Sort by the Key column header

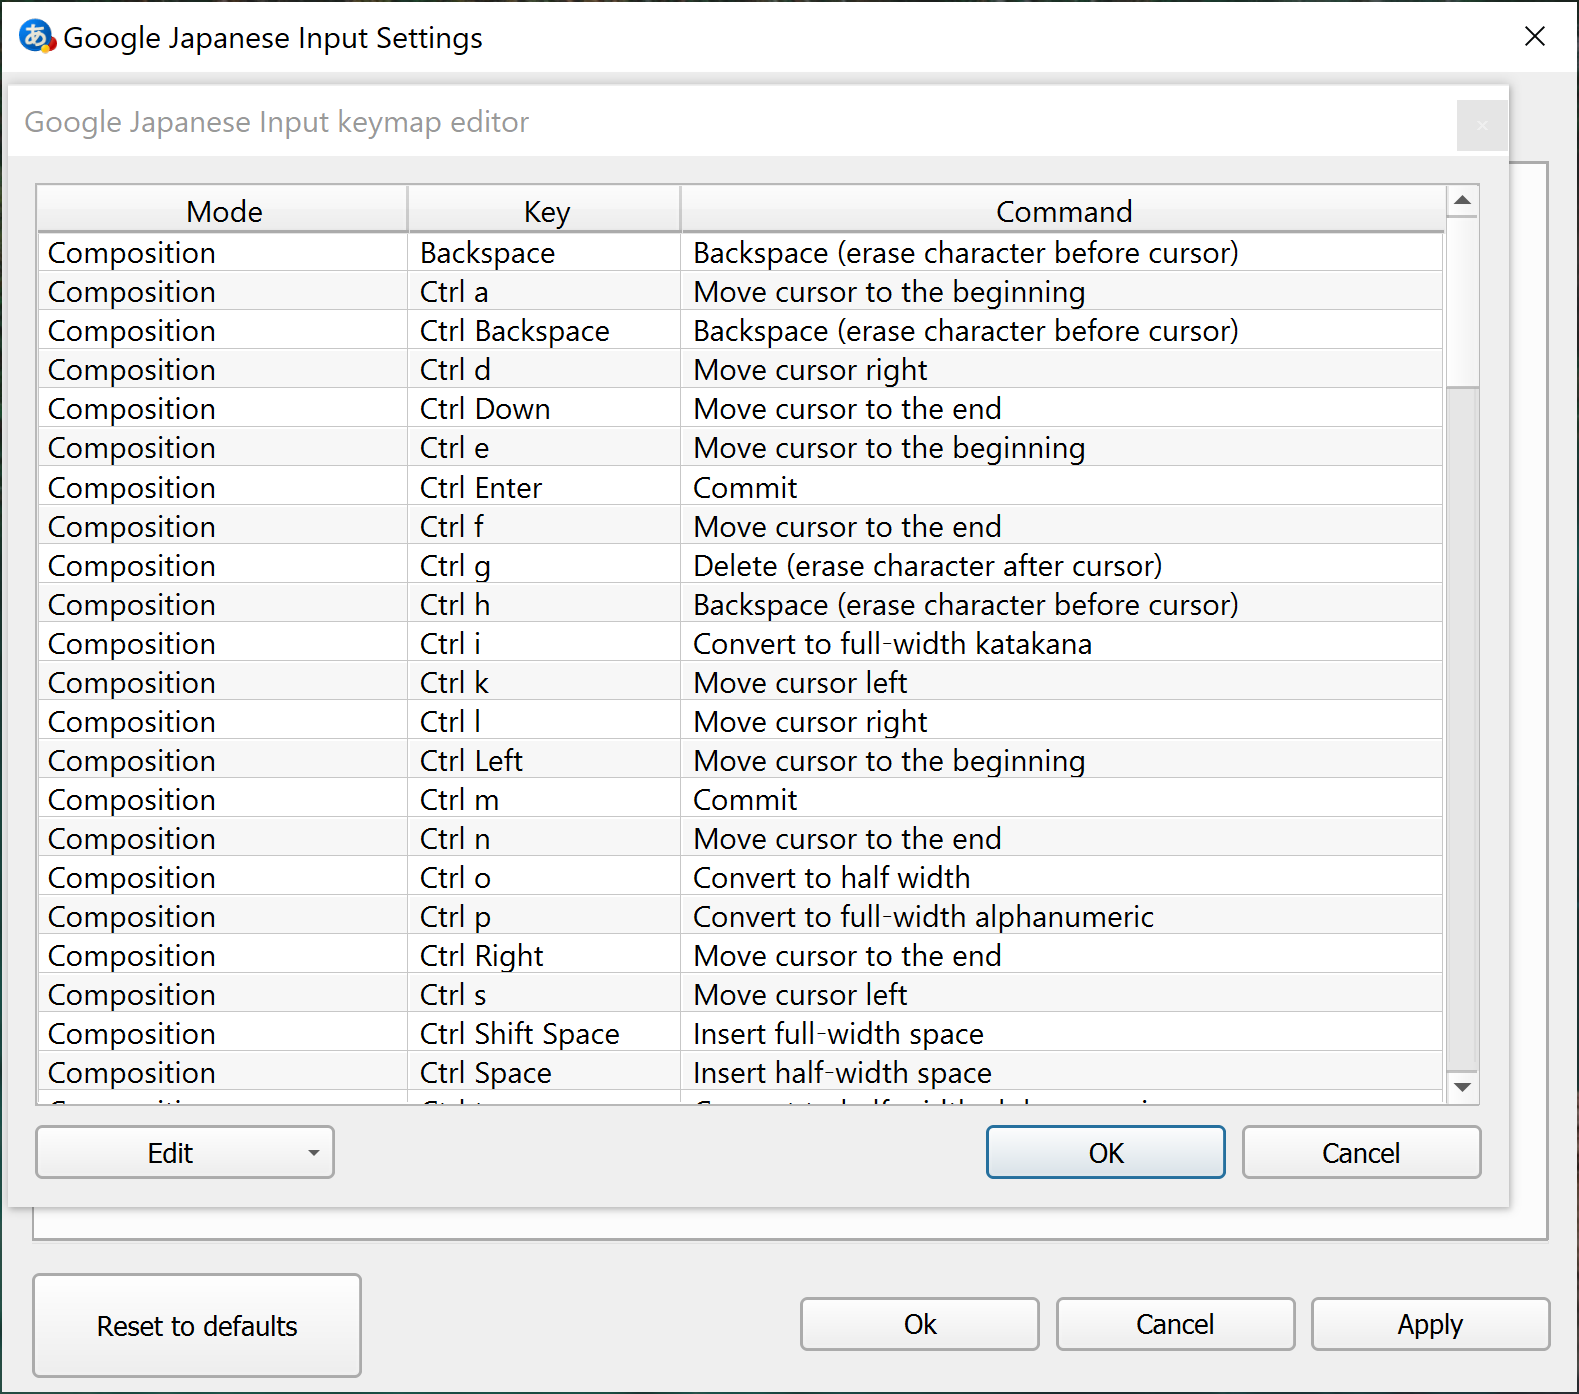pyautogui.click(x=545, y=211)
